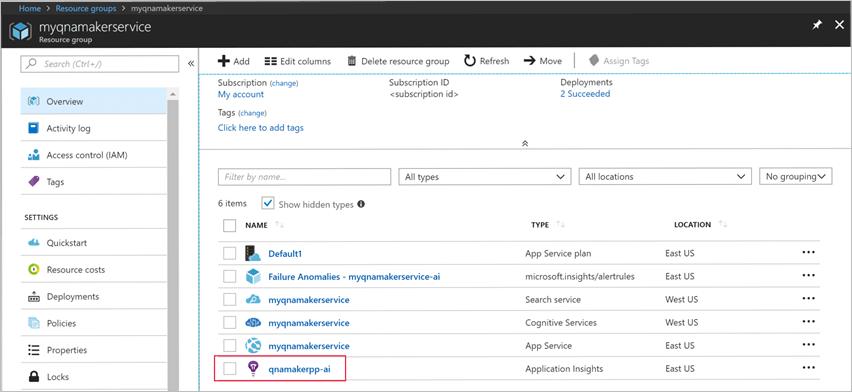This screenshot has width=852, height=392.
Task: Click the sidebar Search (Ctrl+/) field
Action: pyautogui.click(x=99, y=64)
